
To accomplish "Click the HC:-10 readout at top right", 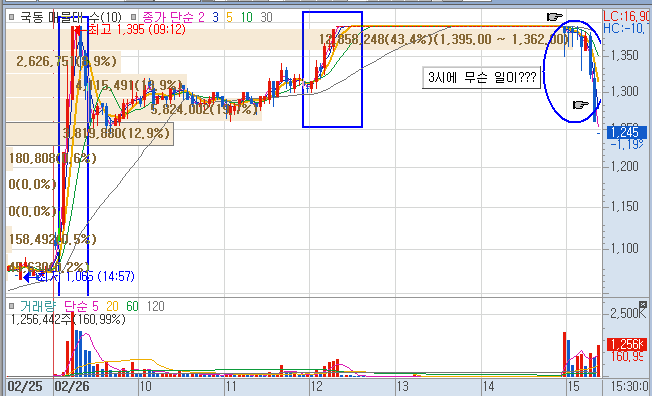I will 626,28.
